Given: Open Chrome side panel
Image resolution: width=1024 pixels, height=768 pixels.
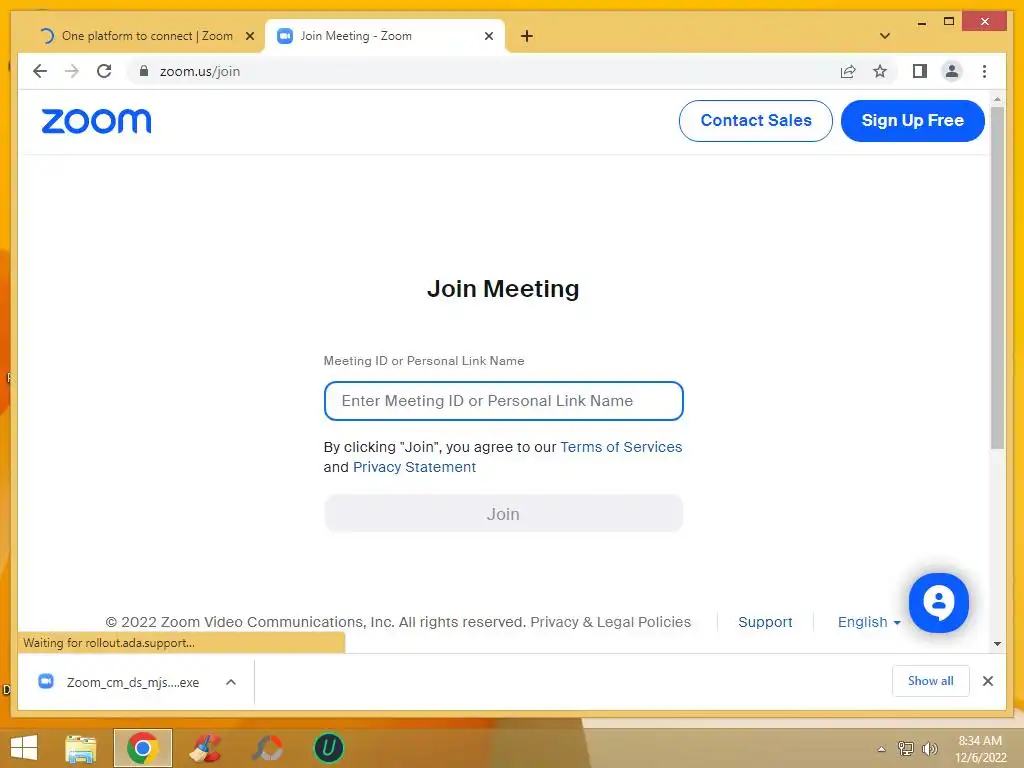Looking at the screenshot, I should [920, 71].
